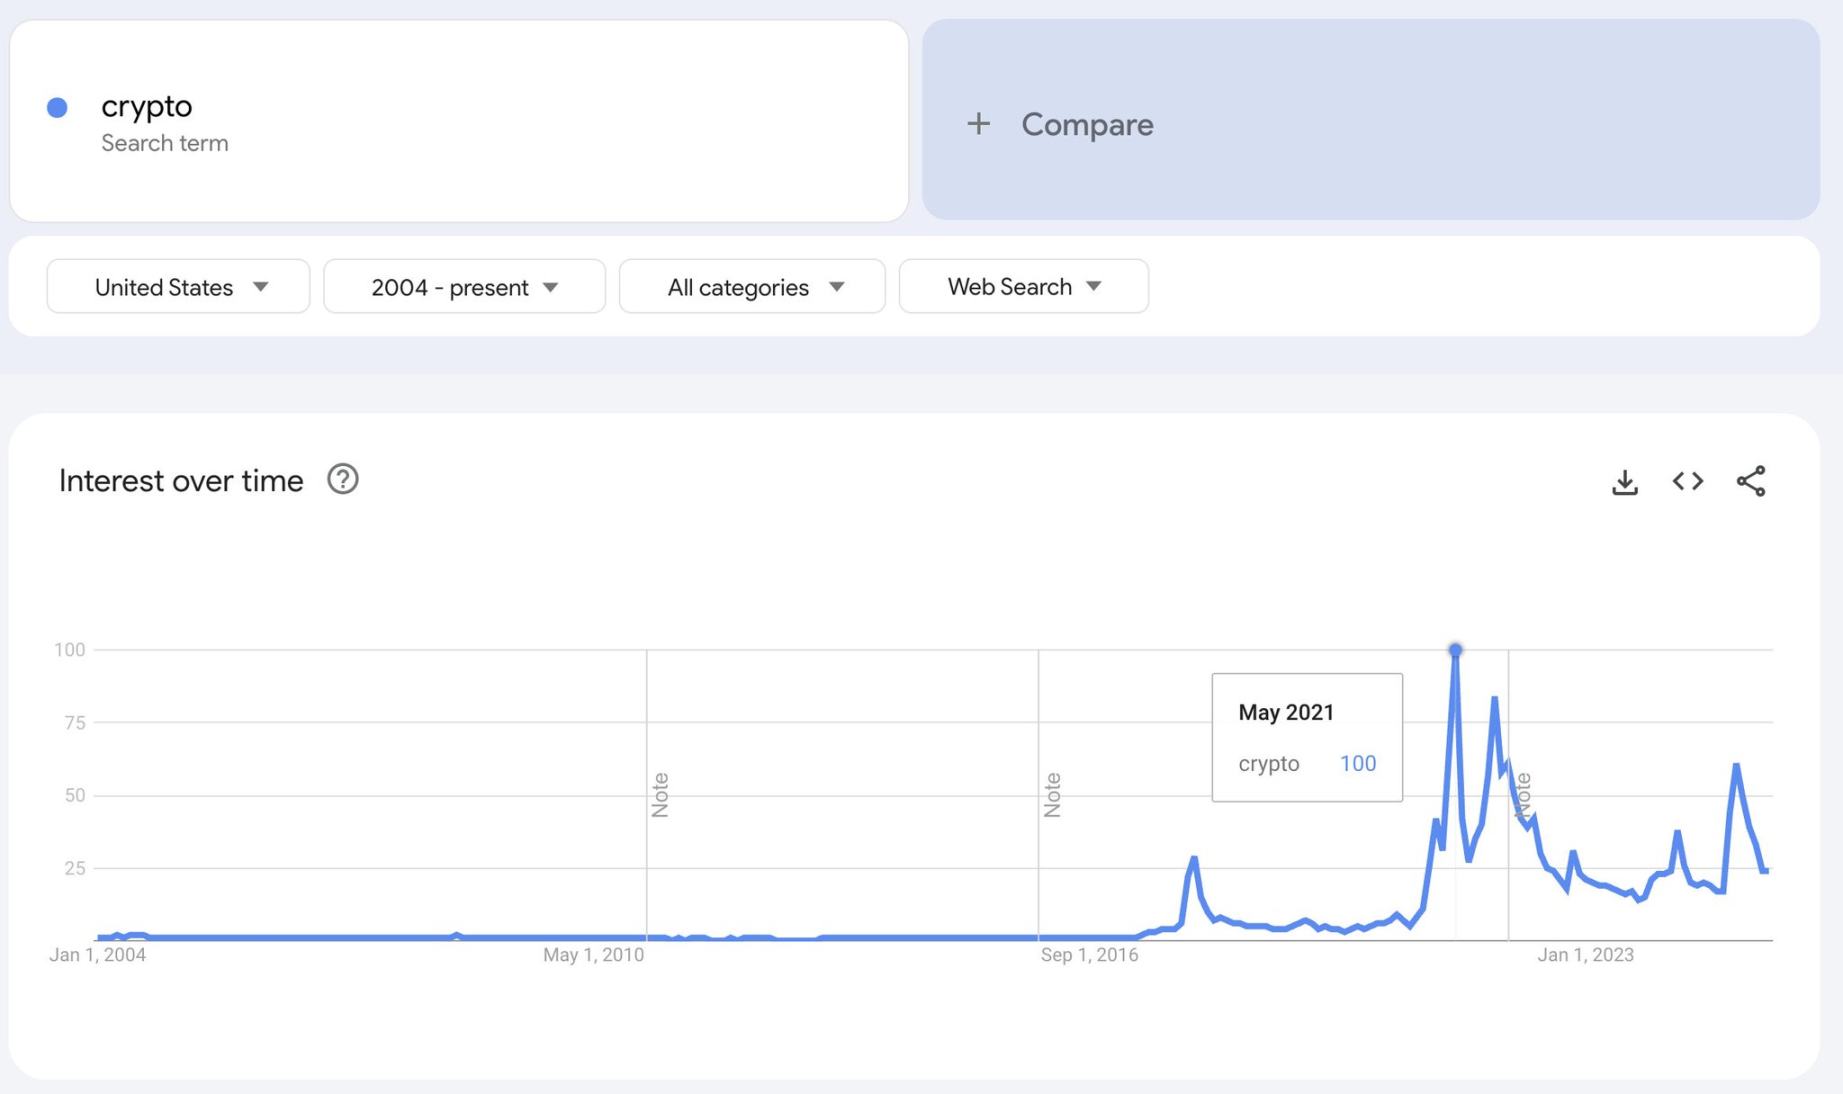Click the Note marker near May 2010

pos(660,795)
